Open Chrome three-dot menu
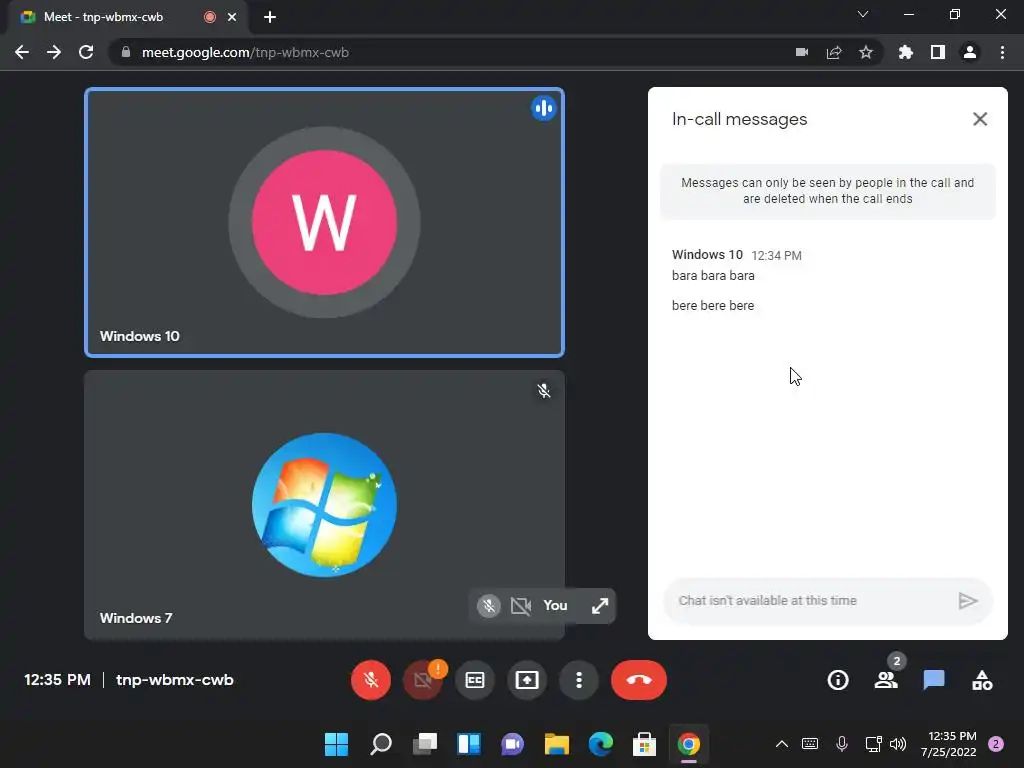This screenshot has height=768, width=1024. (1002, 52)
